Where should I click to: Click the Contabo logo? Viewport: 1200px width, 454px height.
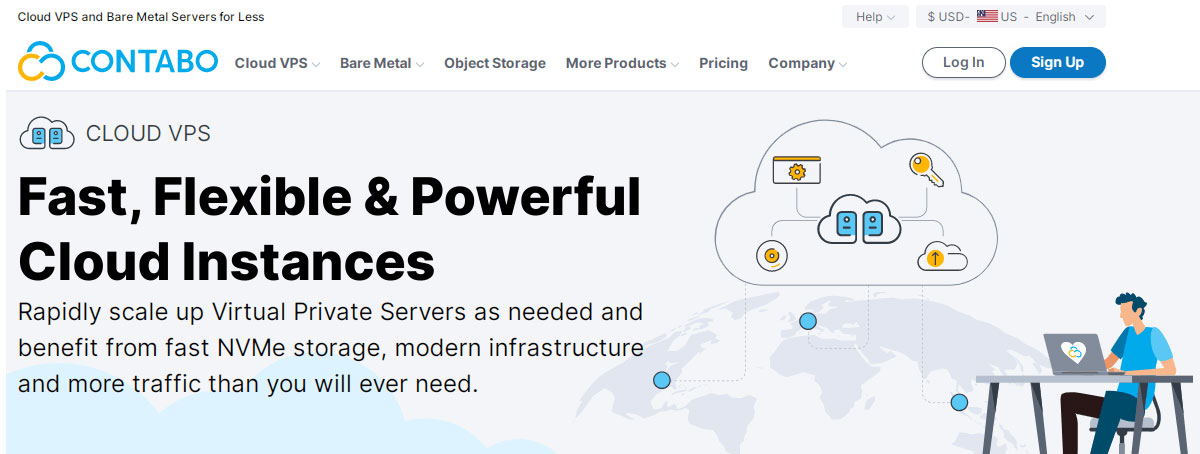tap(118, 62)
